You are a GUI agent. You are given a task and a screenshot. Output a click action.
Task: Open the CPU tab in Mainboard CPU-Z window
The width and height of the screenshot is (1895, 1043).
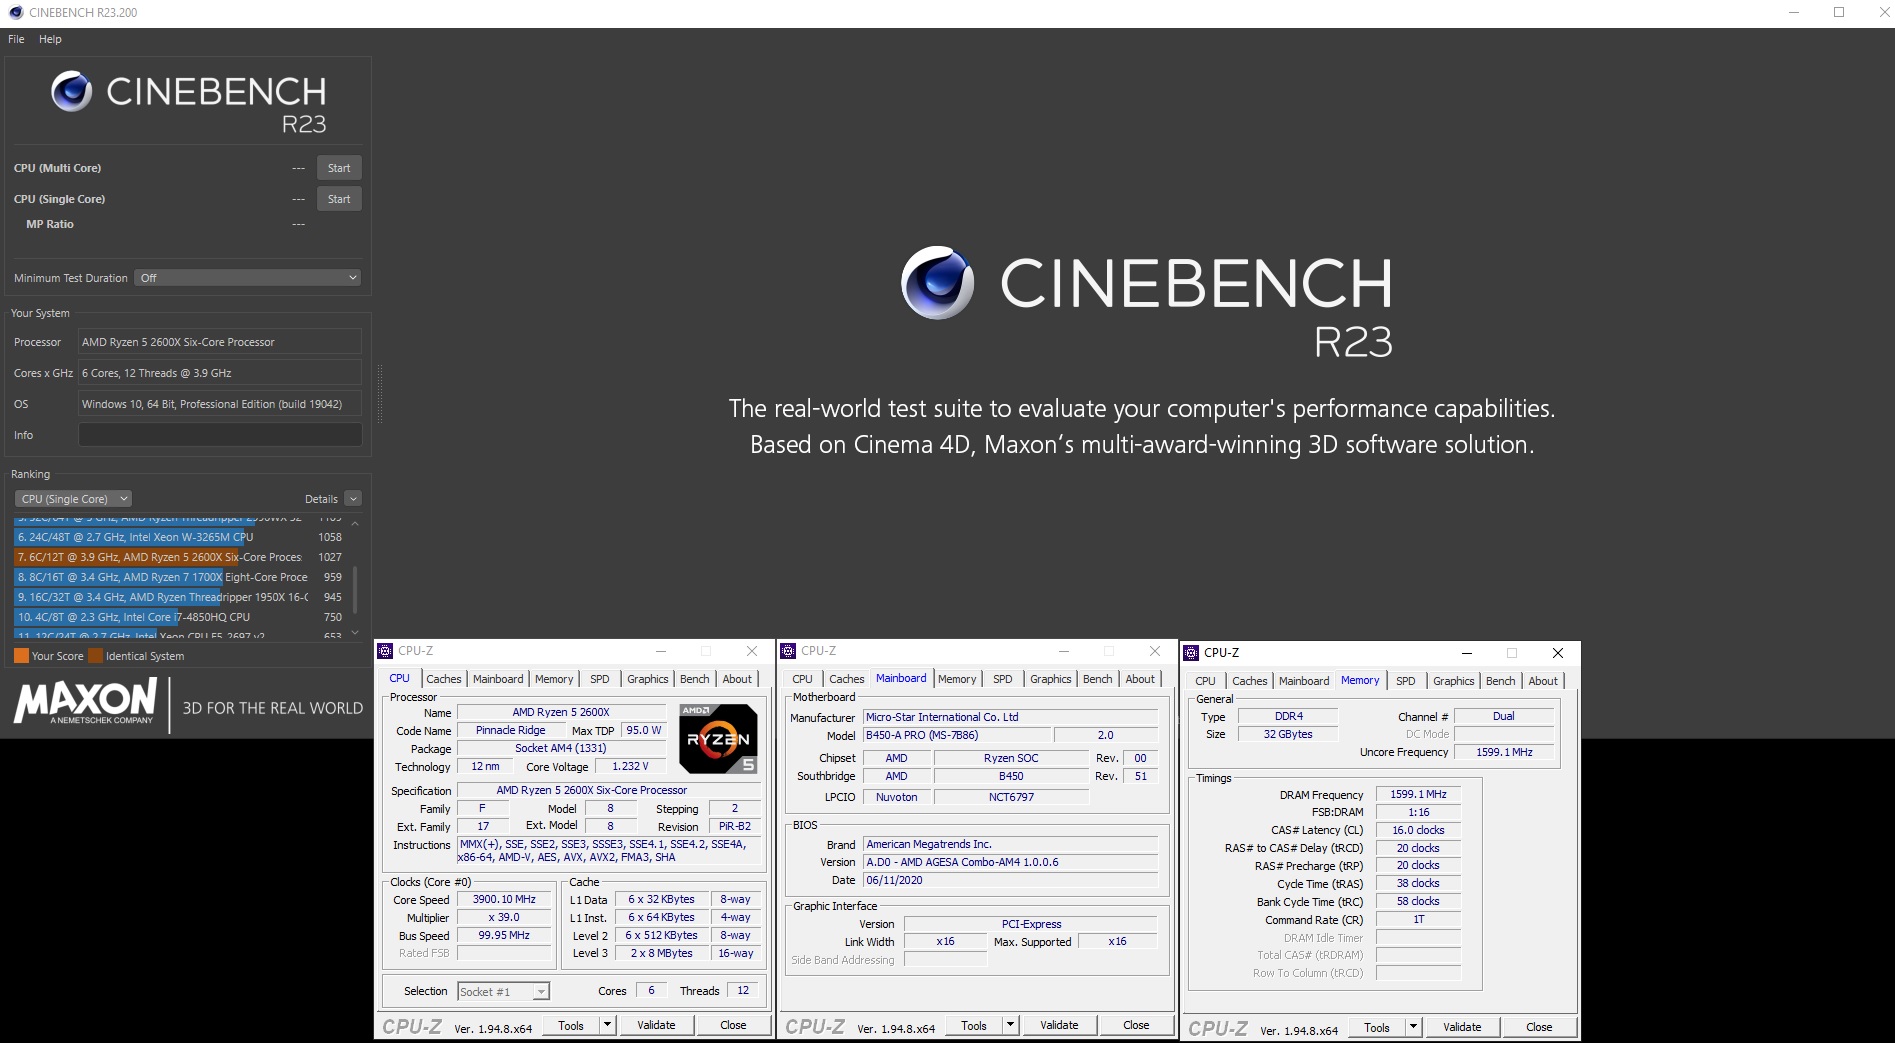click(803, 679)
